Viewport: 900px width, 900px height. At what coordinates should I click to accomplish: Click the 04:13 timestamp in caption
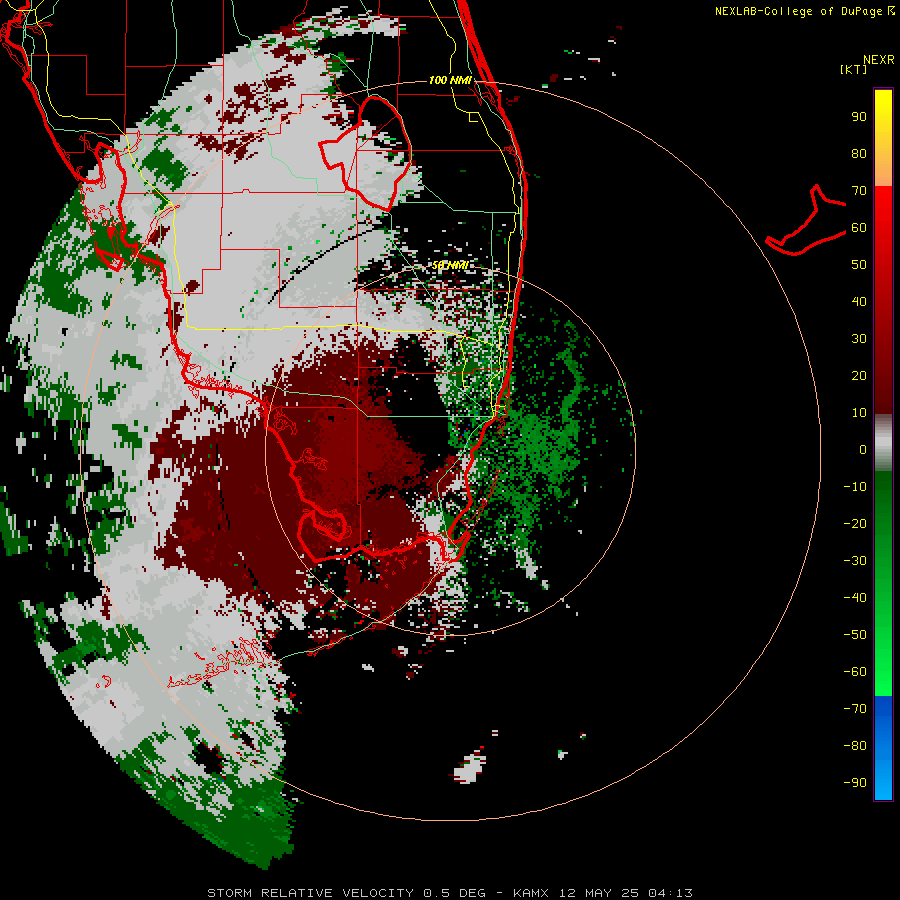tap(670, 893)
